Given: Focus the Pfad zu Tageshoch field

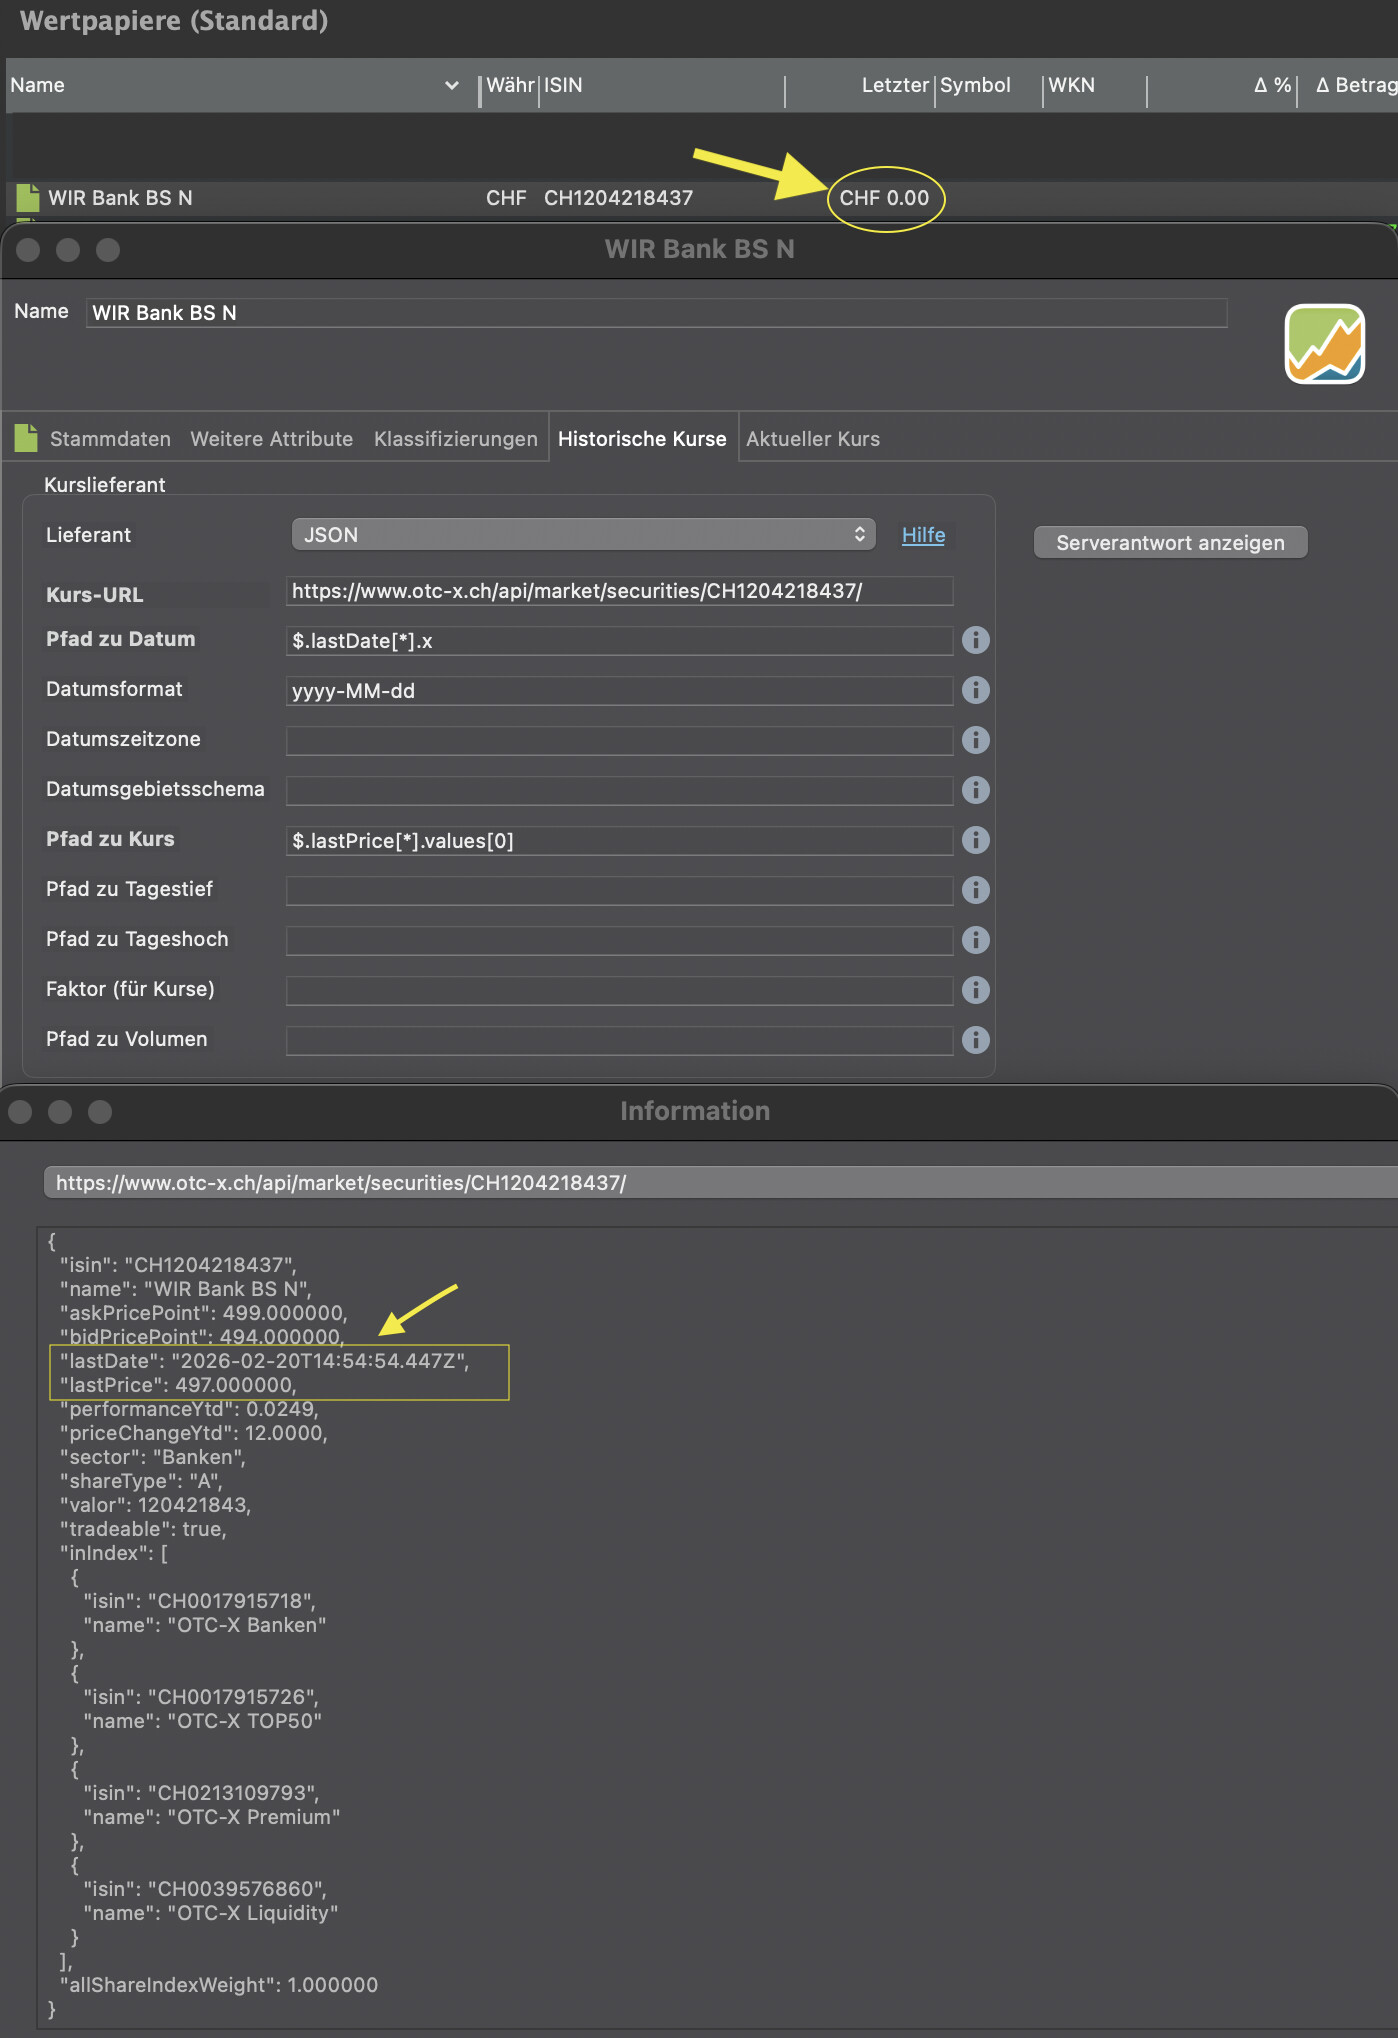Looking at the screenshot, I should click(x=618, y=940).
